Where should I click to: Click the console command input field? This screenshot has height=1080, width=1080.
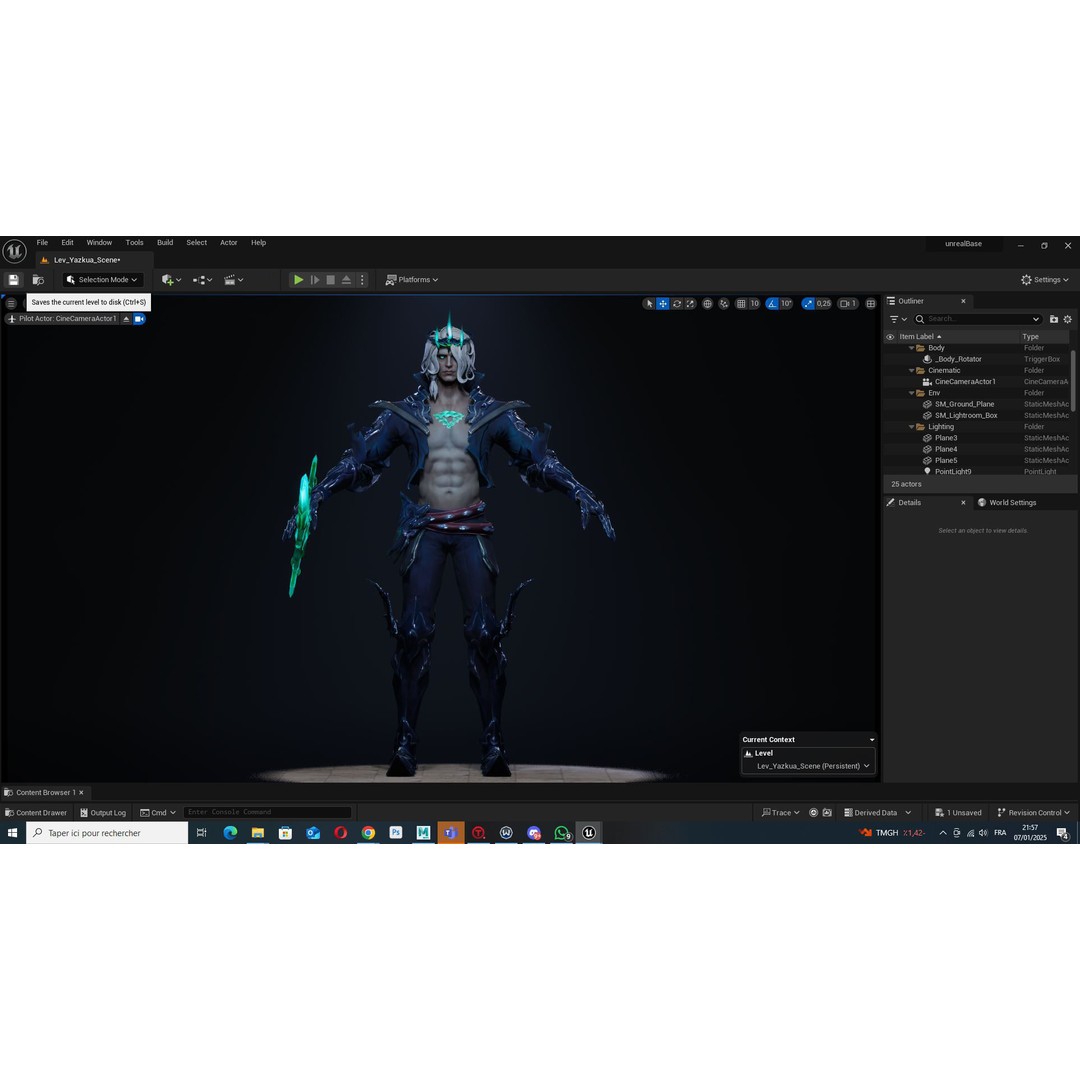pyautogui.click(x=267, y=812)
